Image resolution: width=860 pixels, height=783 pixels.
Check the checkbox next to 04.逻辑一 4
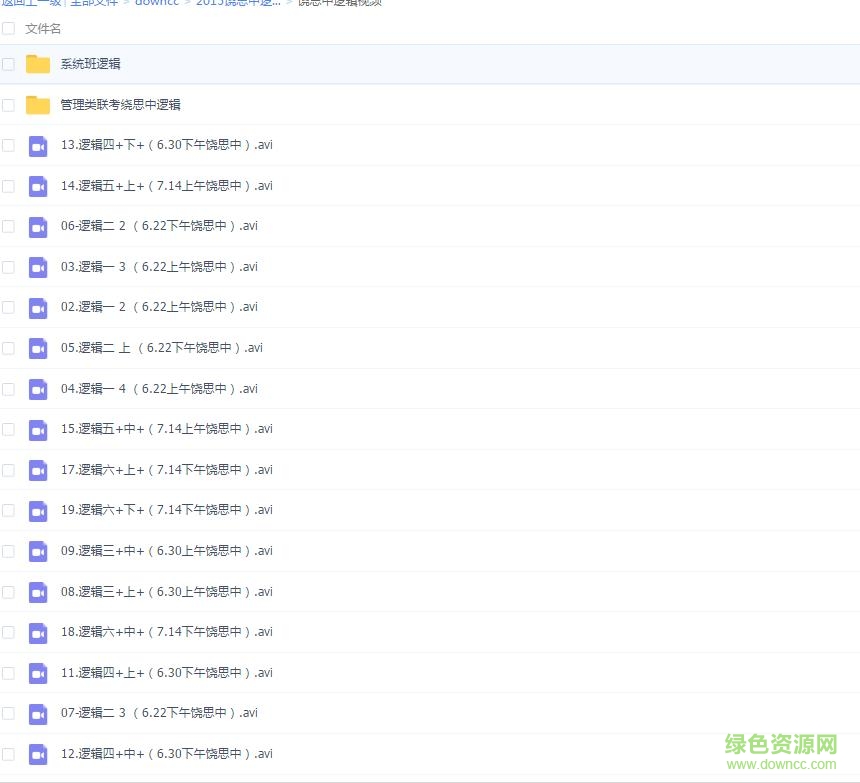9,388
